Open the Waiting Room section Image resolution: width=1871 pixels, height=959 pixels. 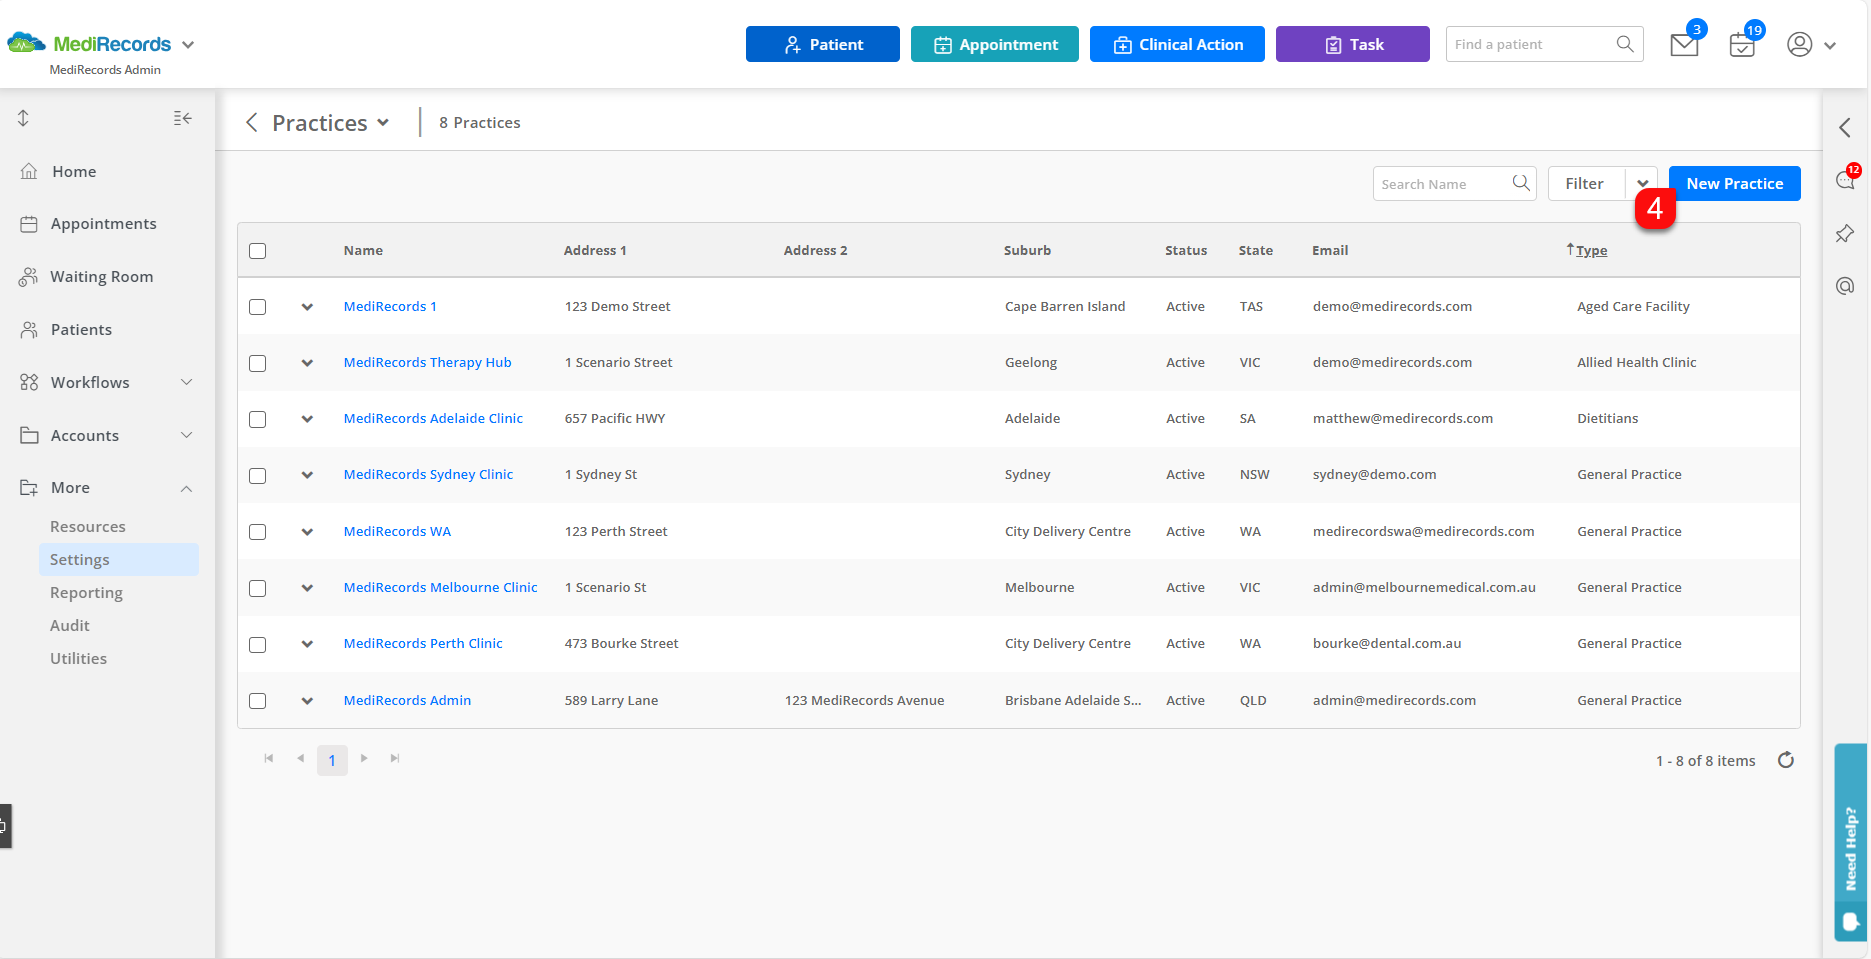pos(101,276)
